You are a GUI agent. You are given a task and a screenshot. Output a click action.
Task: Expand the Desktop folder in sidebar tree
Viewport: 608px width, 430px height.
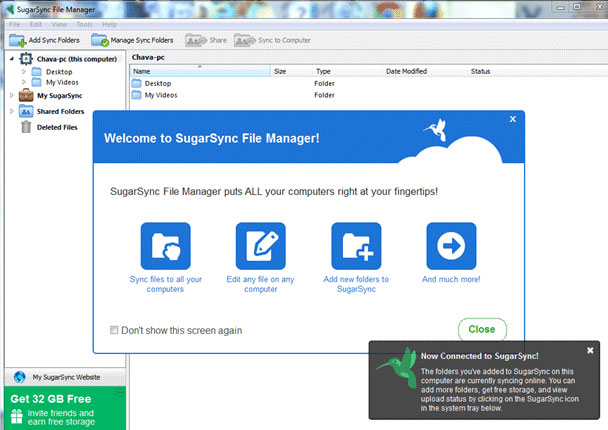(24, 72)
